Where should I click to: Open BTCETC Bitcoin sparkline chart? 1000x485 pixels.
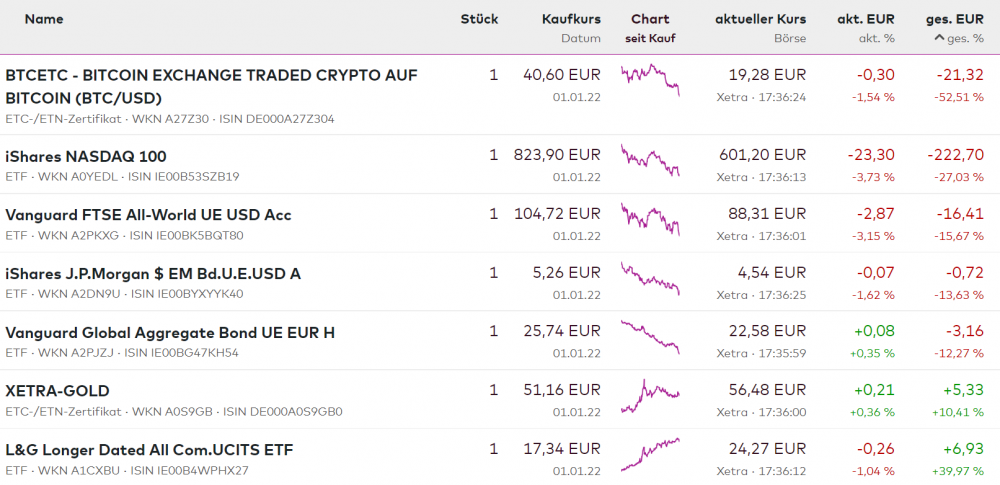tap(650, 79)
